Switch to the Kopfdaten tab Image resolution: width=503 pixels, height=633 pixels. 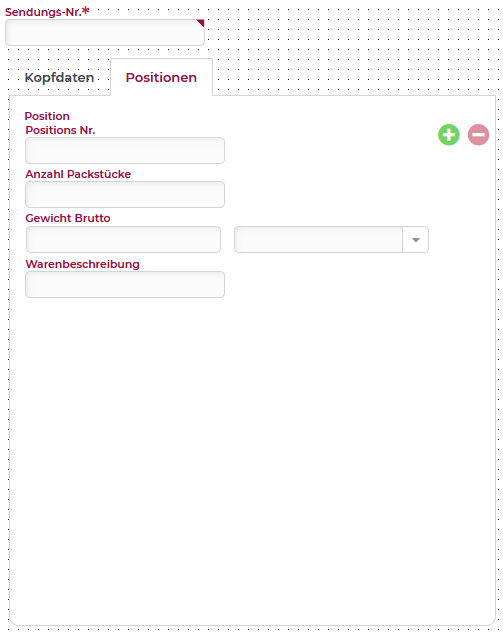[x=59, y=77]
